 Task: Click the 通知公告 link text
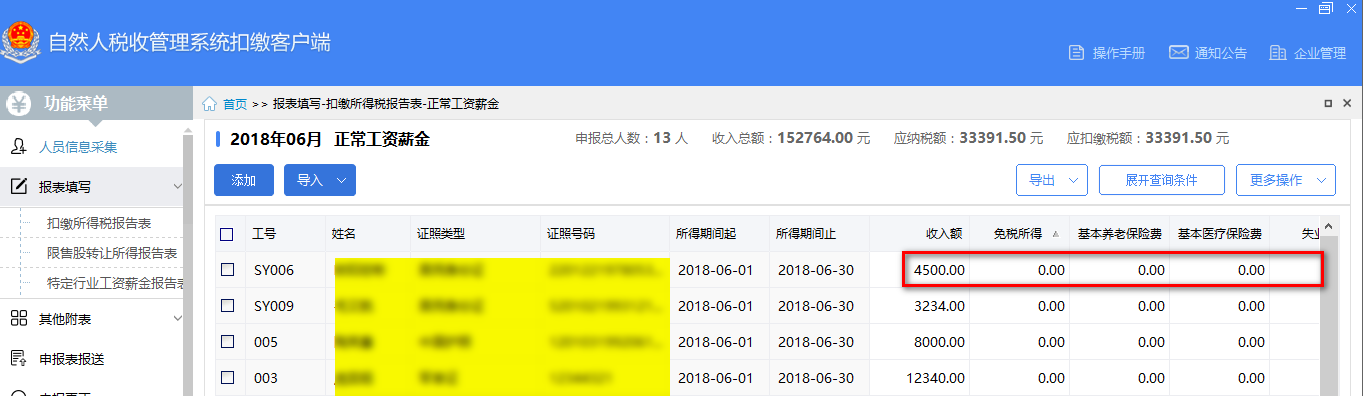pos(1221,53)
